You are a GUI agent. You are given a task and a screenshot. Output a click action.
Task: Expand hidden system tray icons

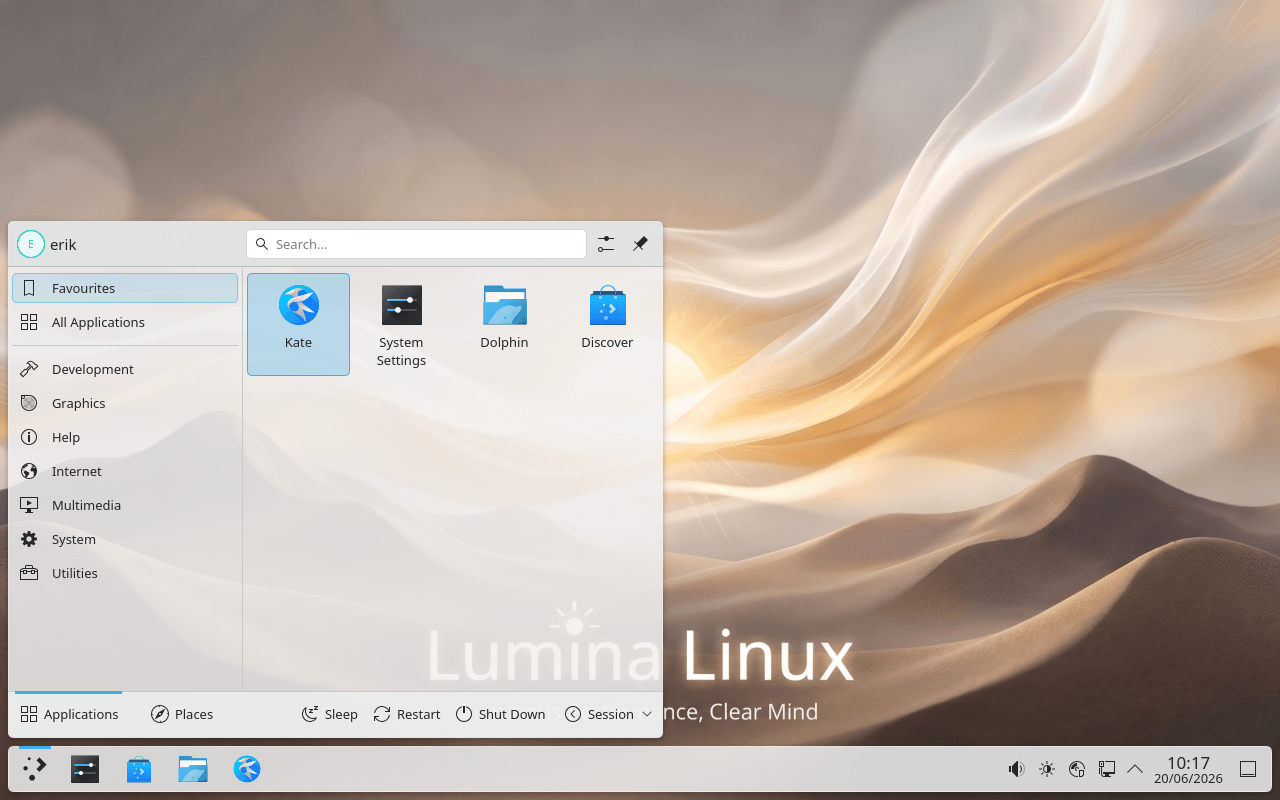[x=1135, y=769]
